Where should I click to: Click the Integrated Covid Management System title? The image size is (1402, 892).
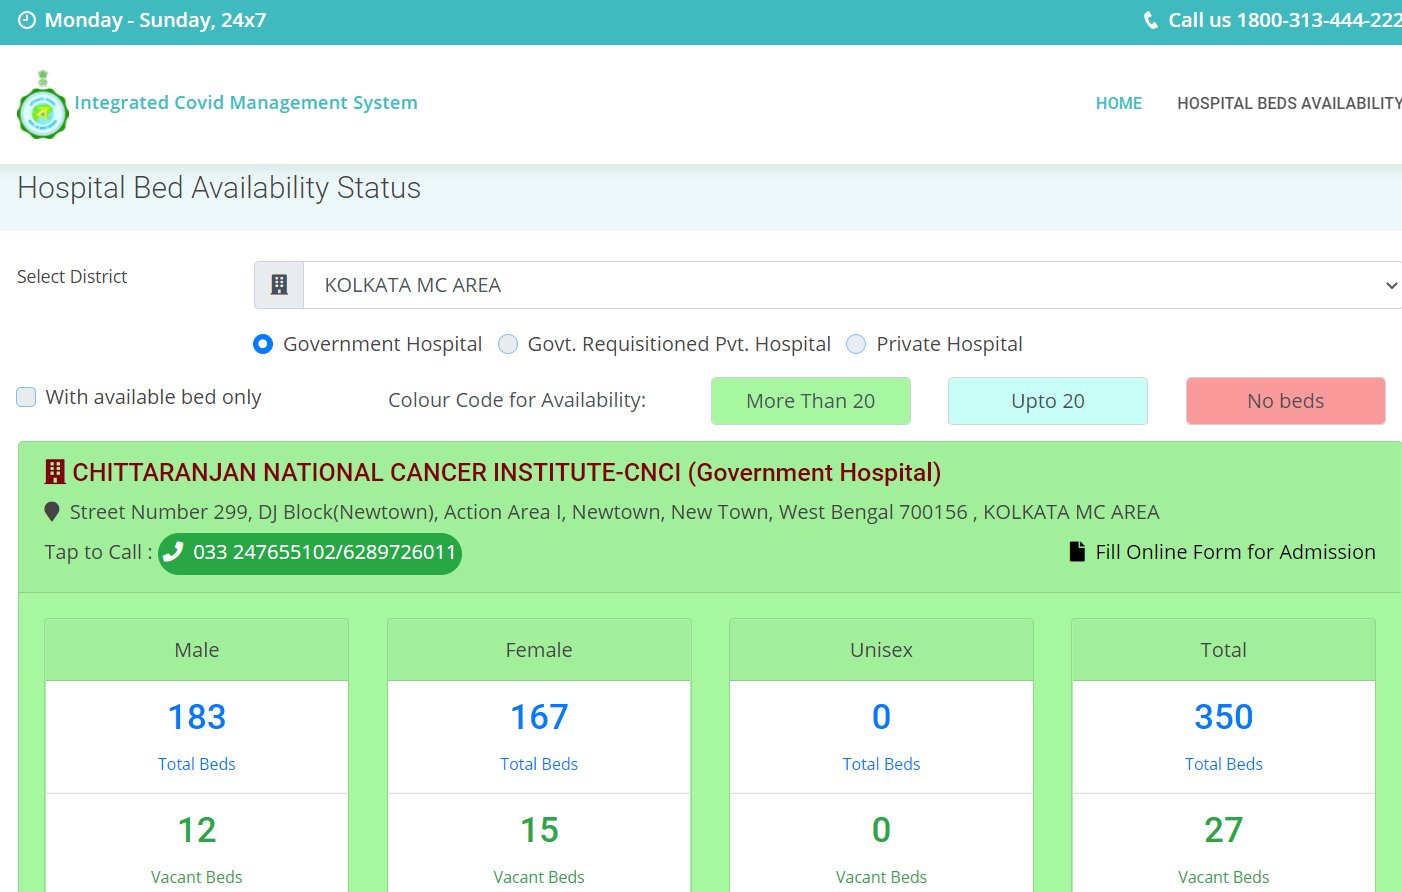point(246,102)
